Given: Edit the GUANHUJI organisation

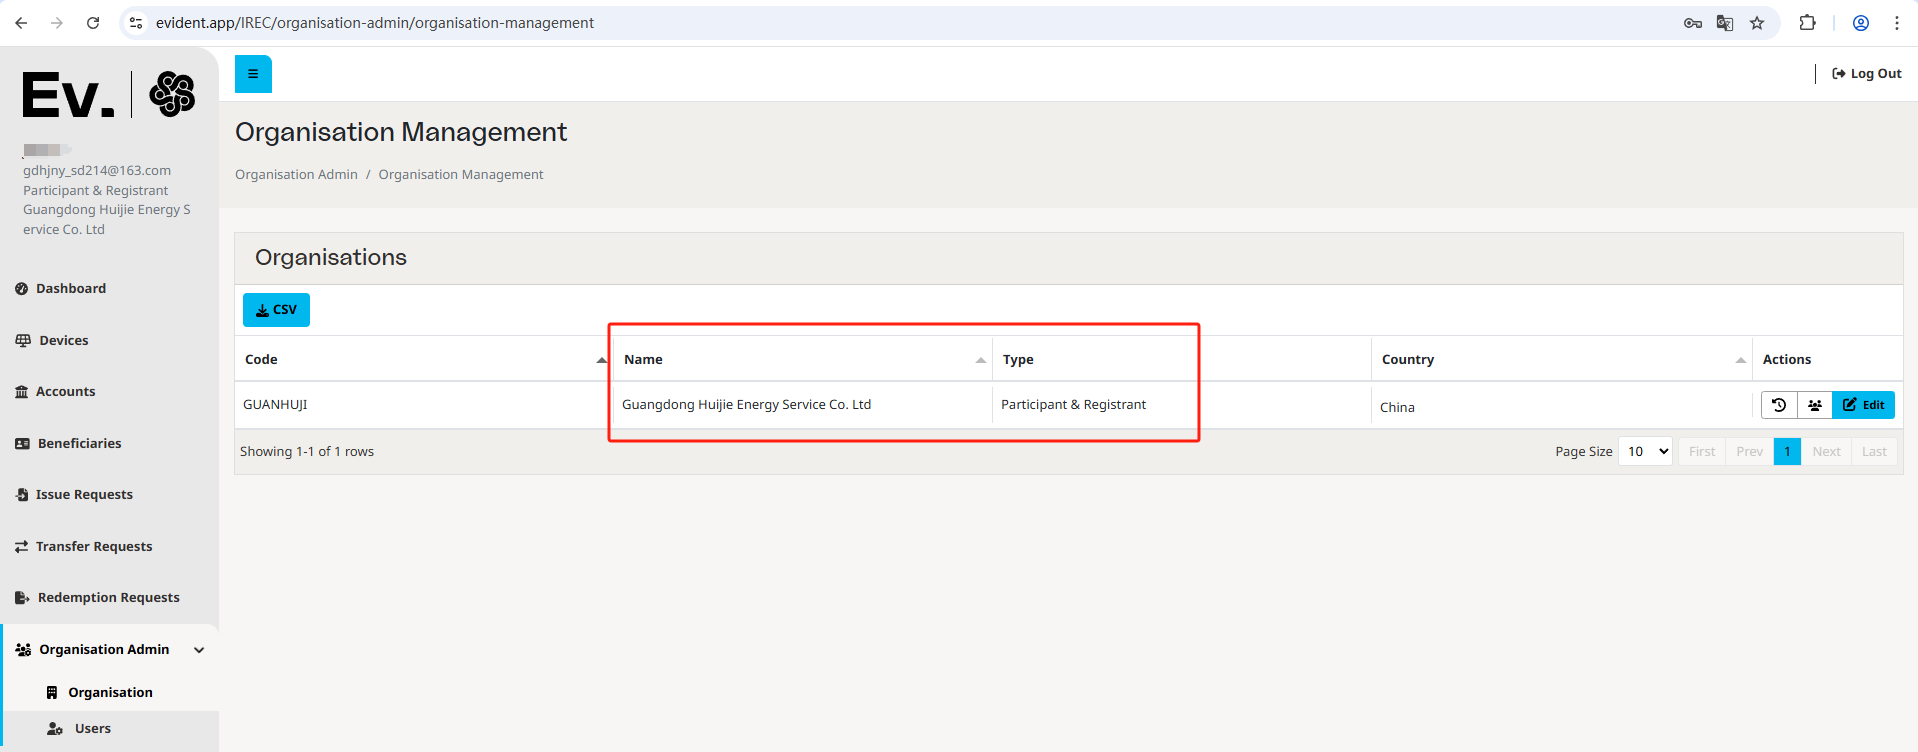Looking at the screenshot, I should tap(1863, 405).
